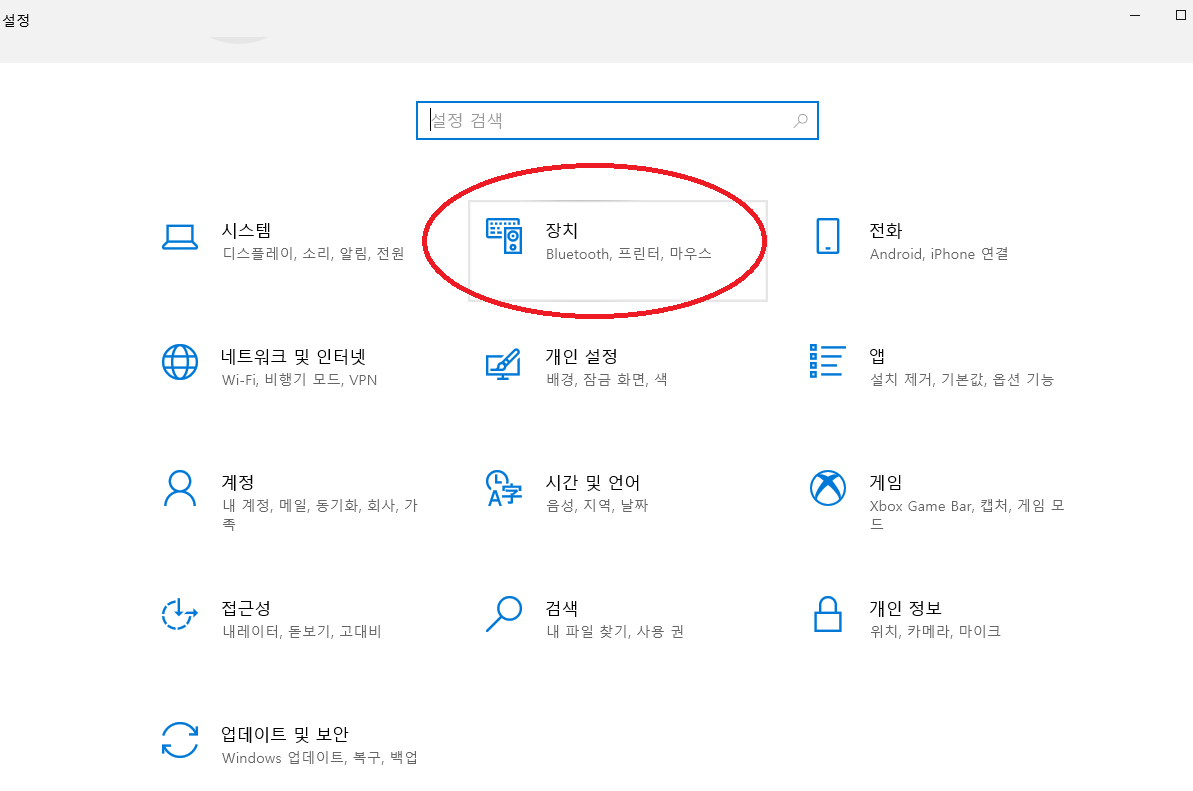
Task: Click text 'Xbox Game Bar, 캡처, 게임 모드'
Action: 967,515
